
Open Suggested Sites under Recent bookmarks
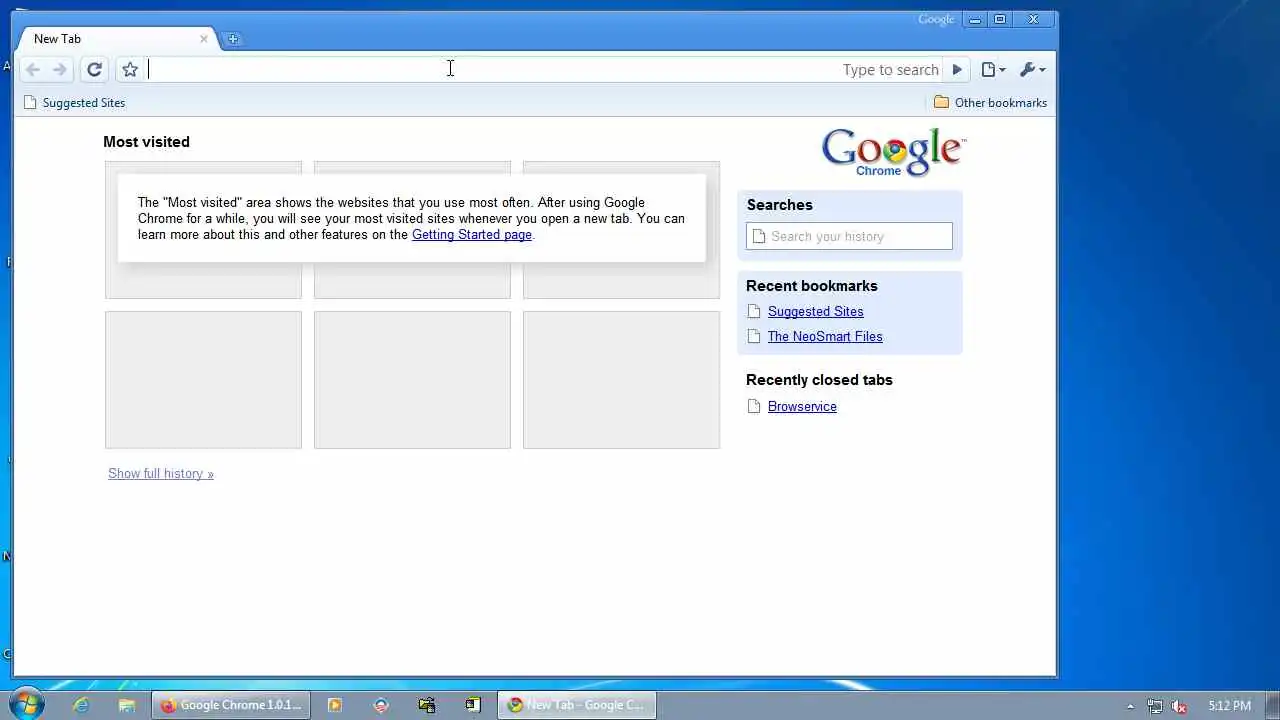[815, 312]
